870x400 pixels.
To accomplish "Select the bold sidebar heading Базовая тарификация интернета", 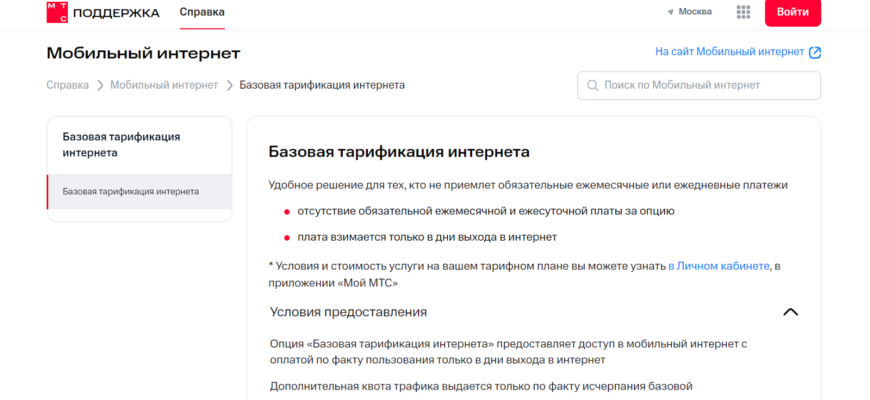I will click(x=122, y=145).
